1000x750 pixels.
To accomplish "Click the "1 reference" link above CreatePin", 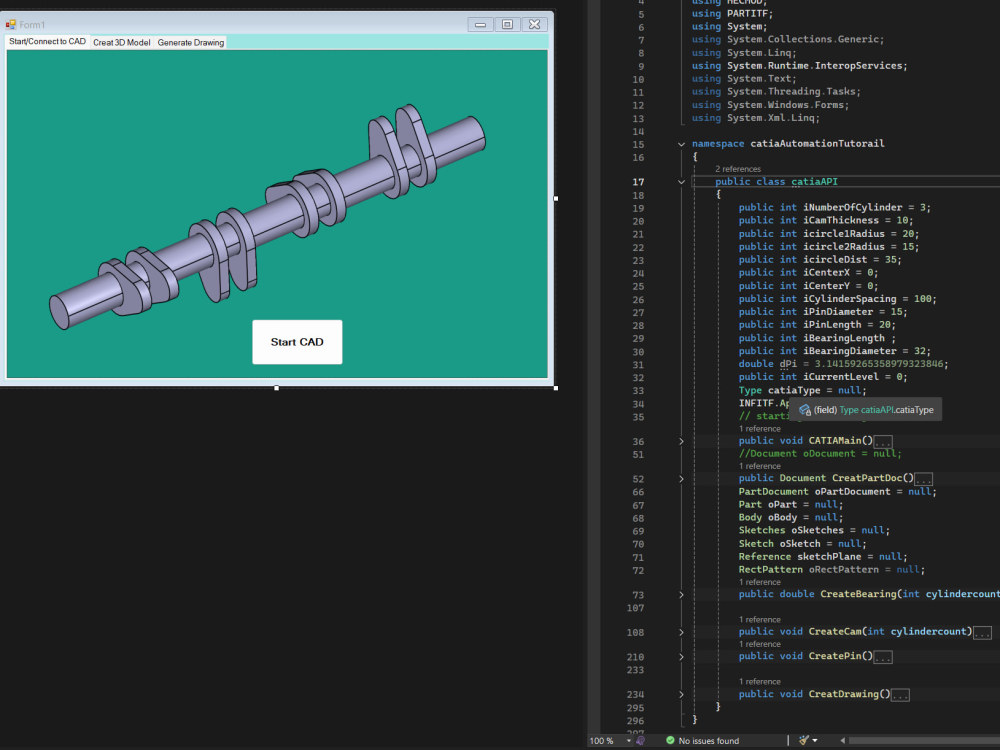I will [x=760, y=644].
